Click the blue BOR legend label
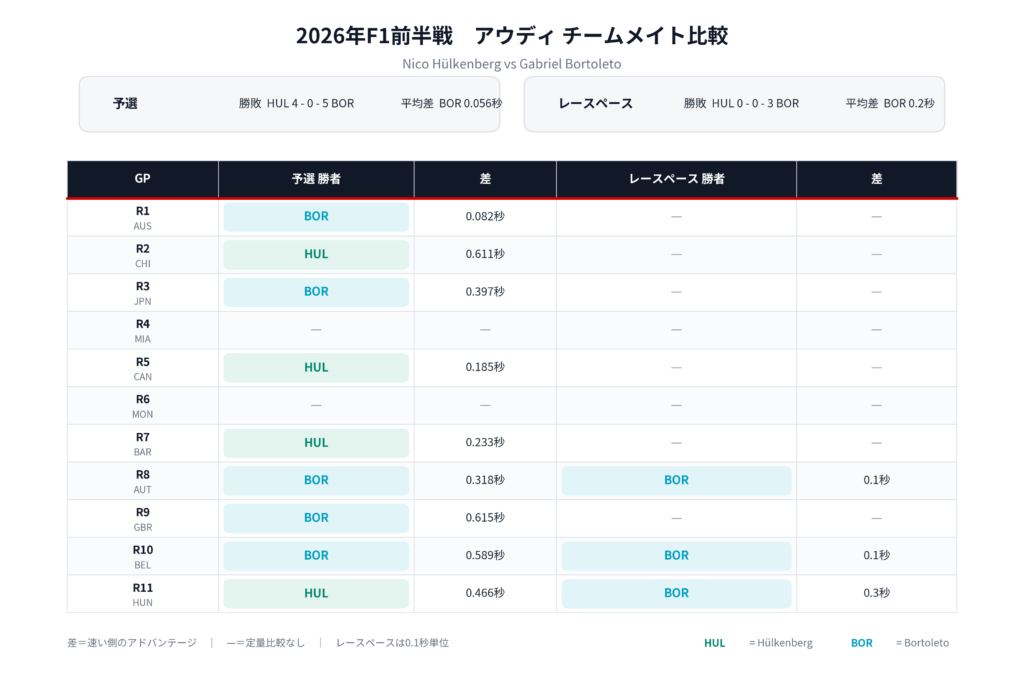The height and width of the screenshot is (698, 1024). (x=861, y=643)
